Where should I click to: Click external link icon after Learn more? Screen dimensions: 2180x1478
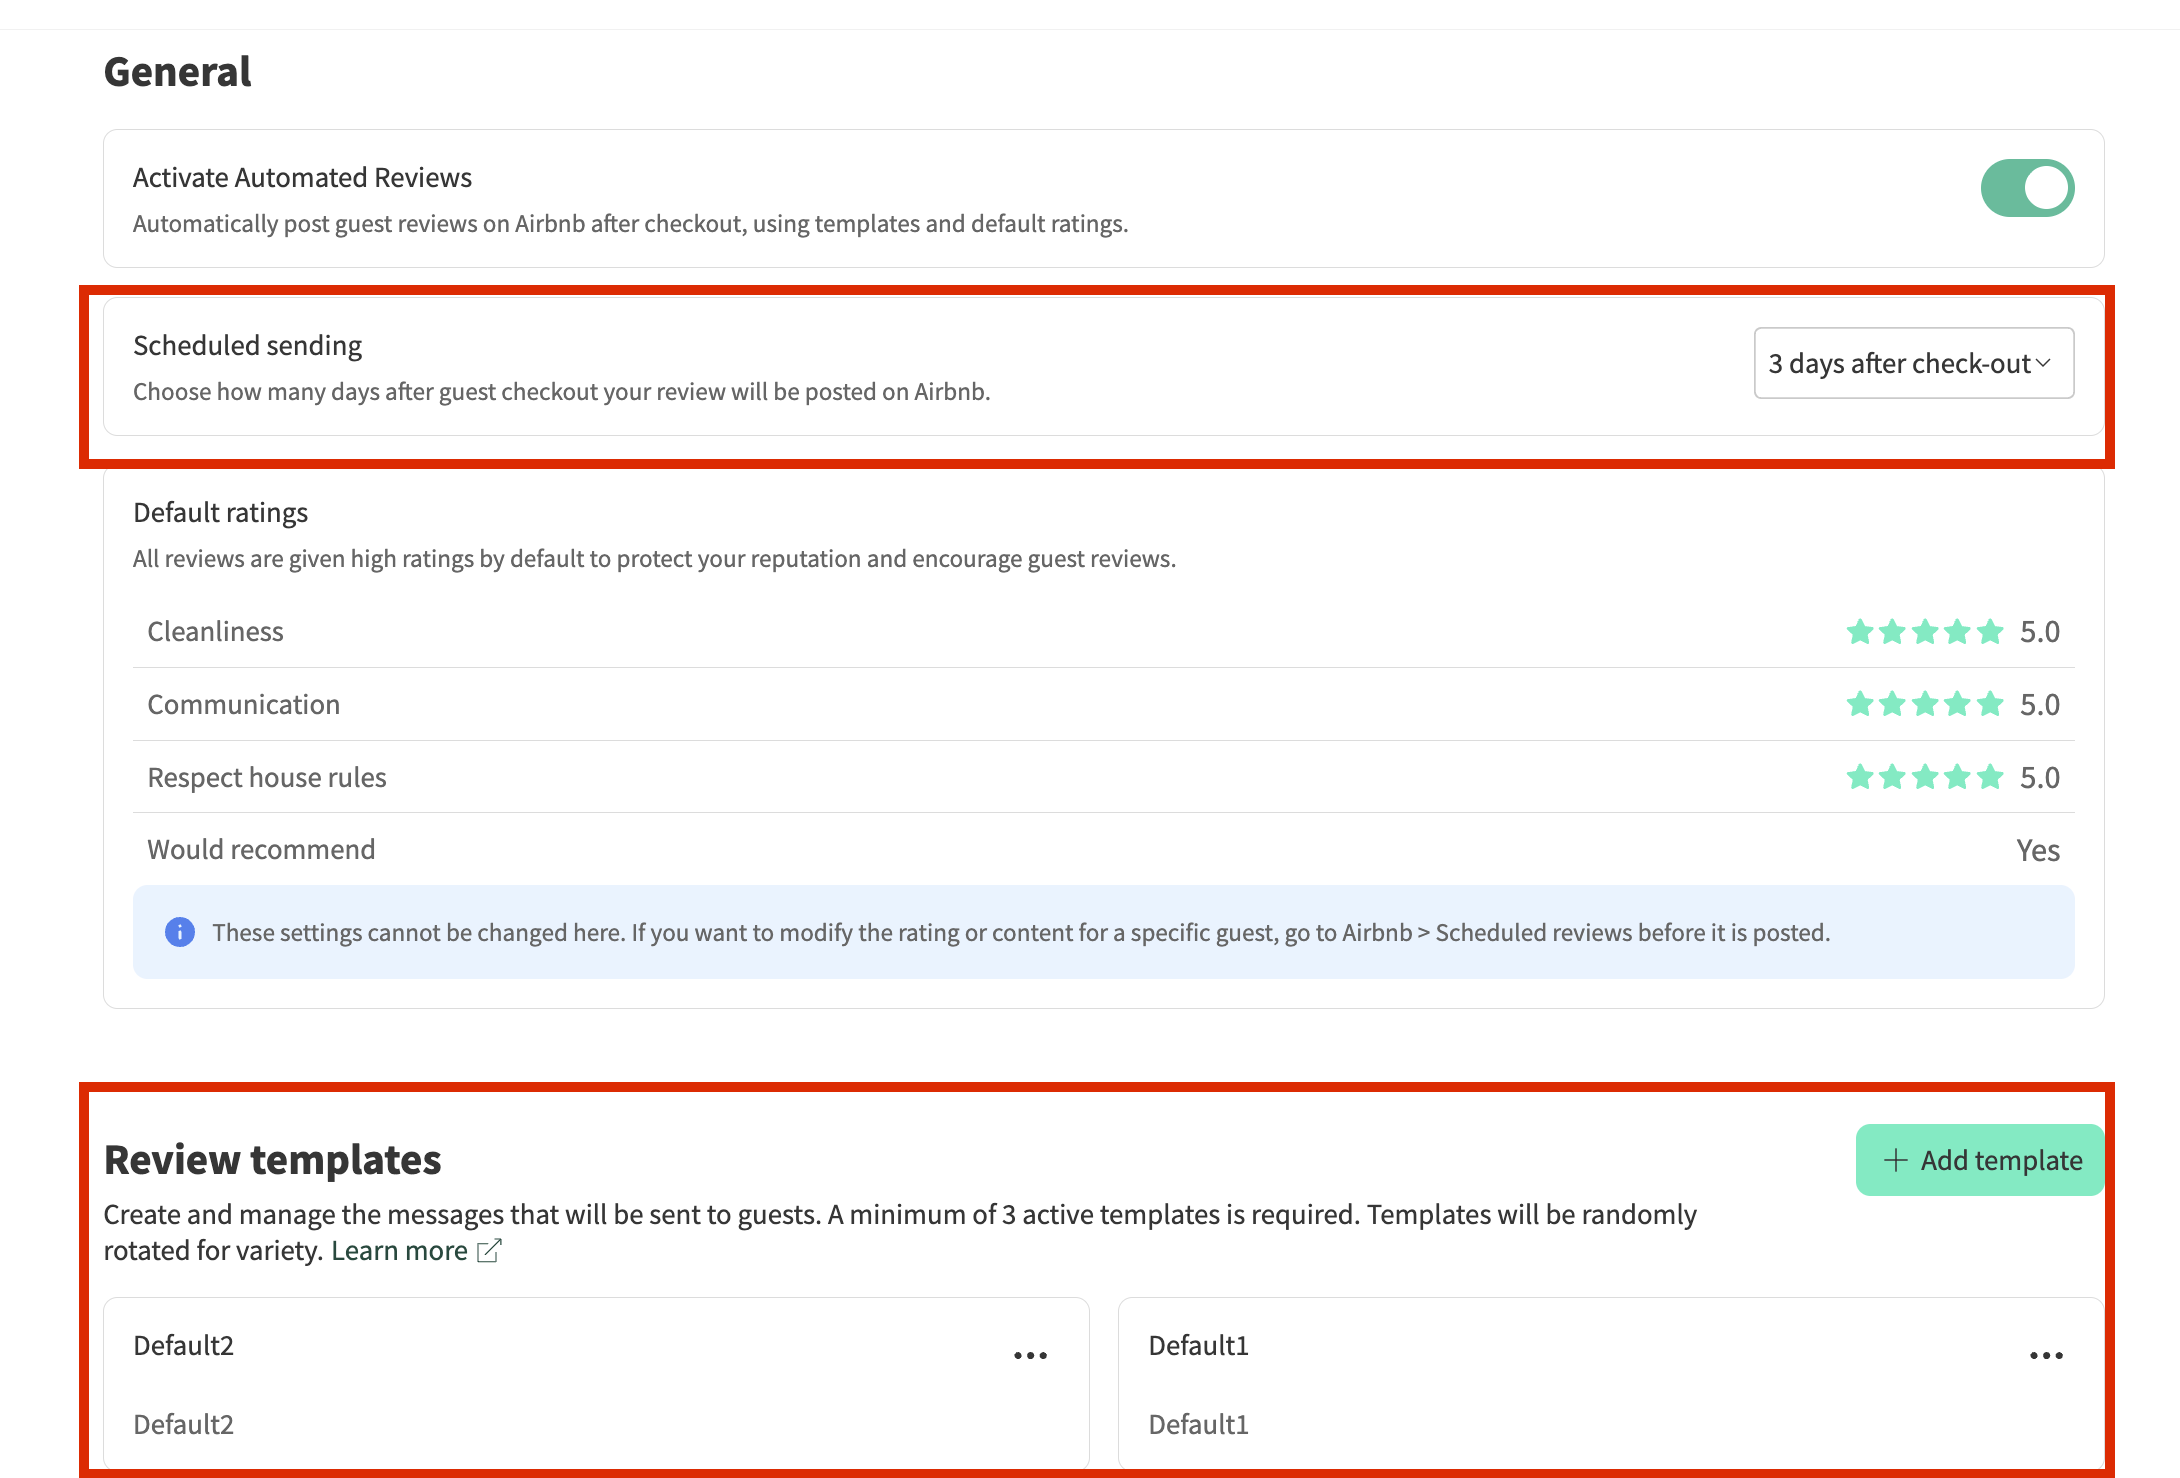[489, 1251]
